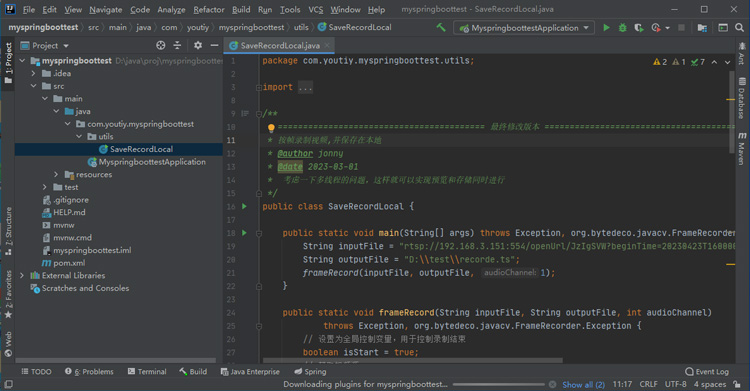
Task: Run with Coverage shield icon
Action: click(x=639, y=28)
